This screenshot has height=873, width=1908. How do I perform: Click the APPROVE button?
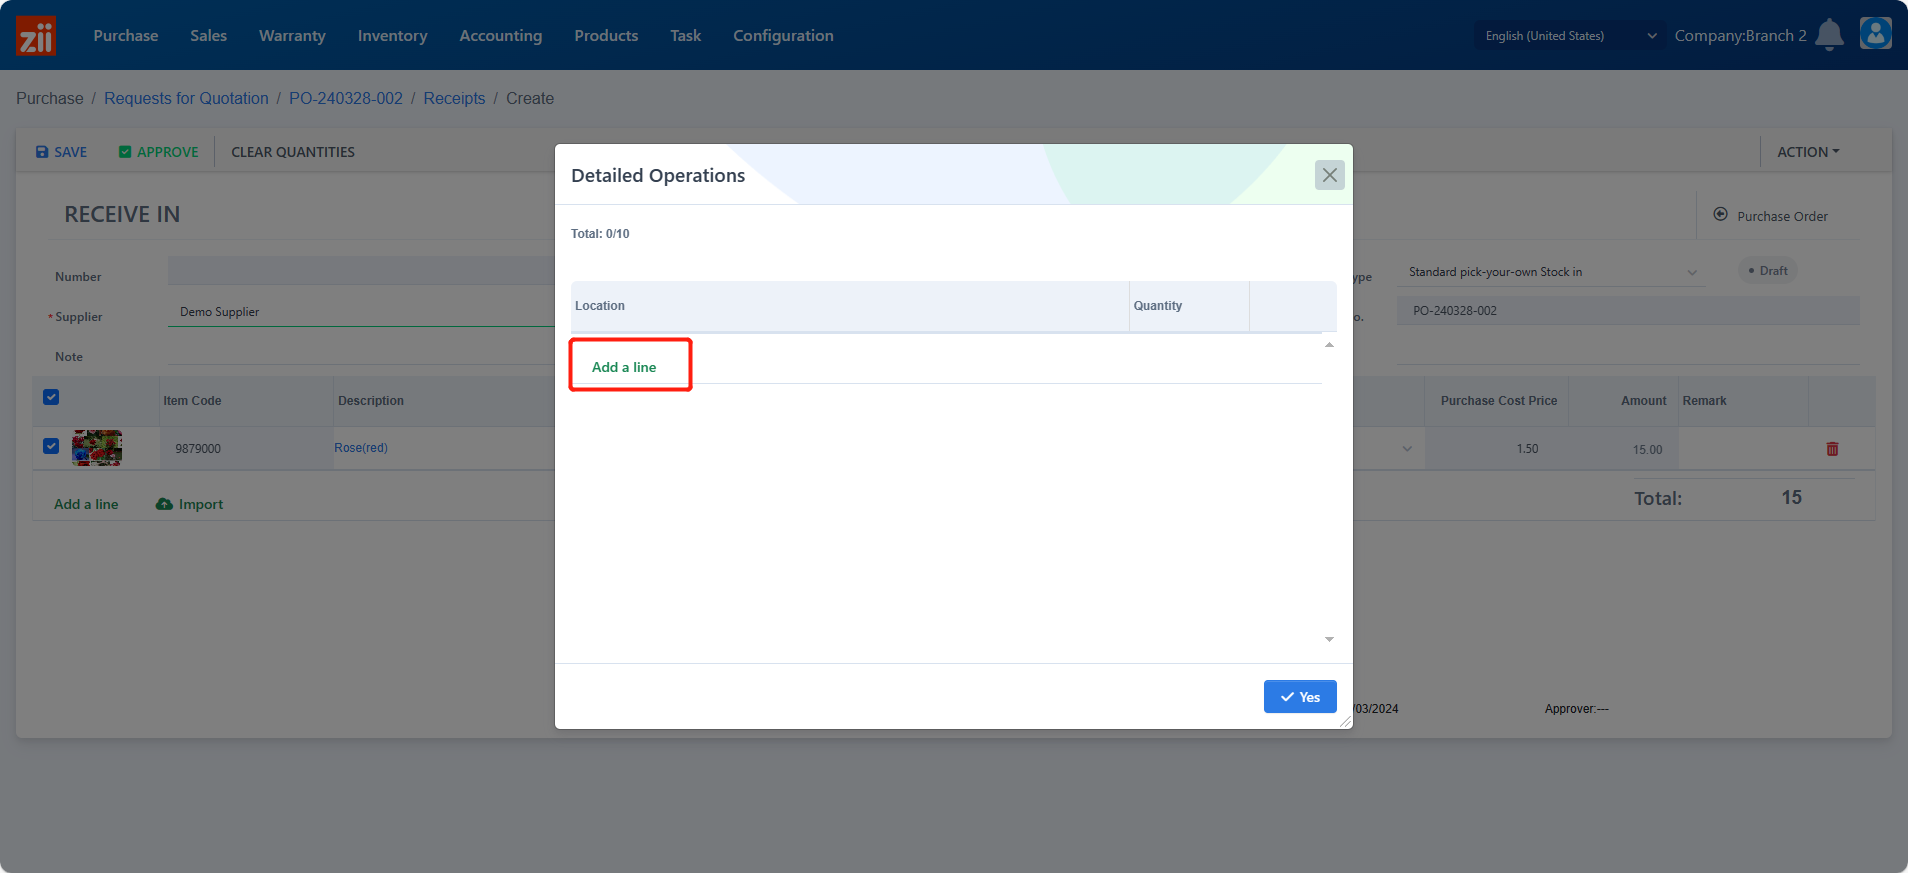pyautogui.click(x=158, y=152)
